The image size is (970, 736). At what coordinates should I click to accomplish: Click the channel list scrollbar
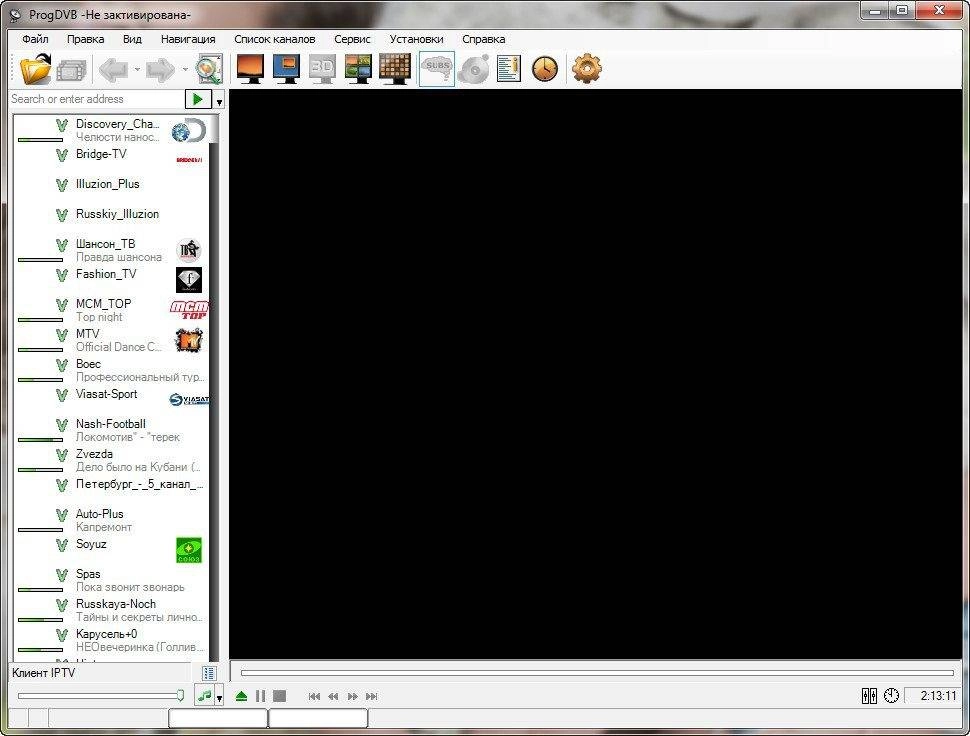coord(214,388)
